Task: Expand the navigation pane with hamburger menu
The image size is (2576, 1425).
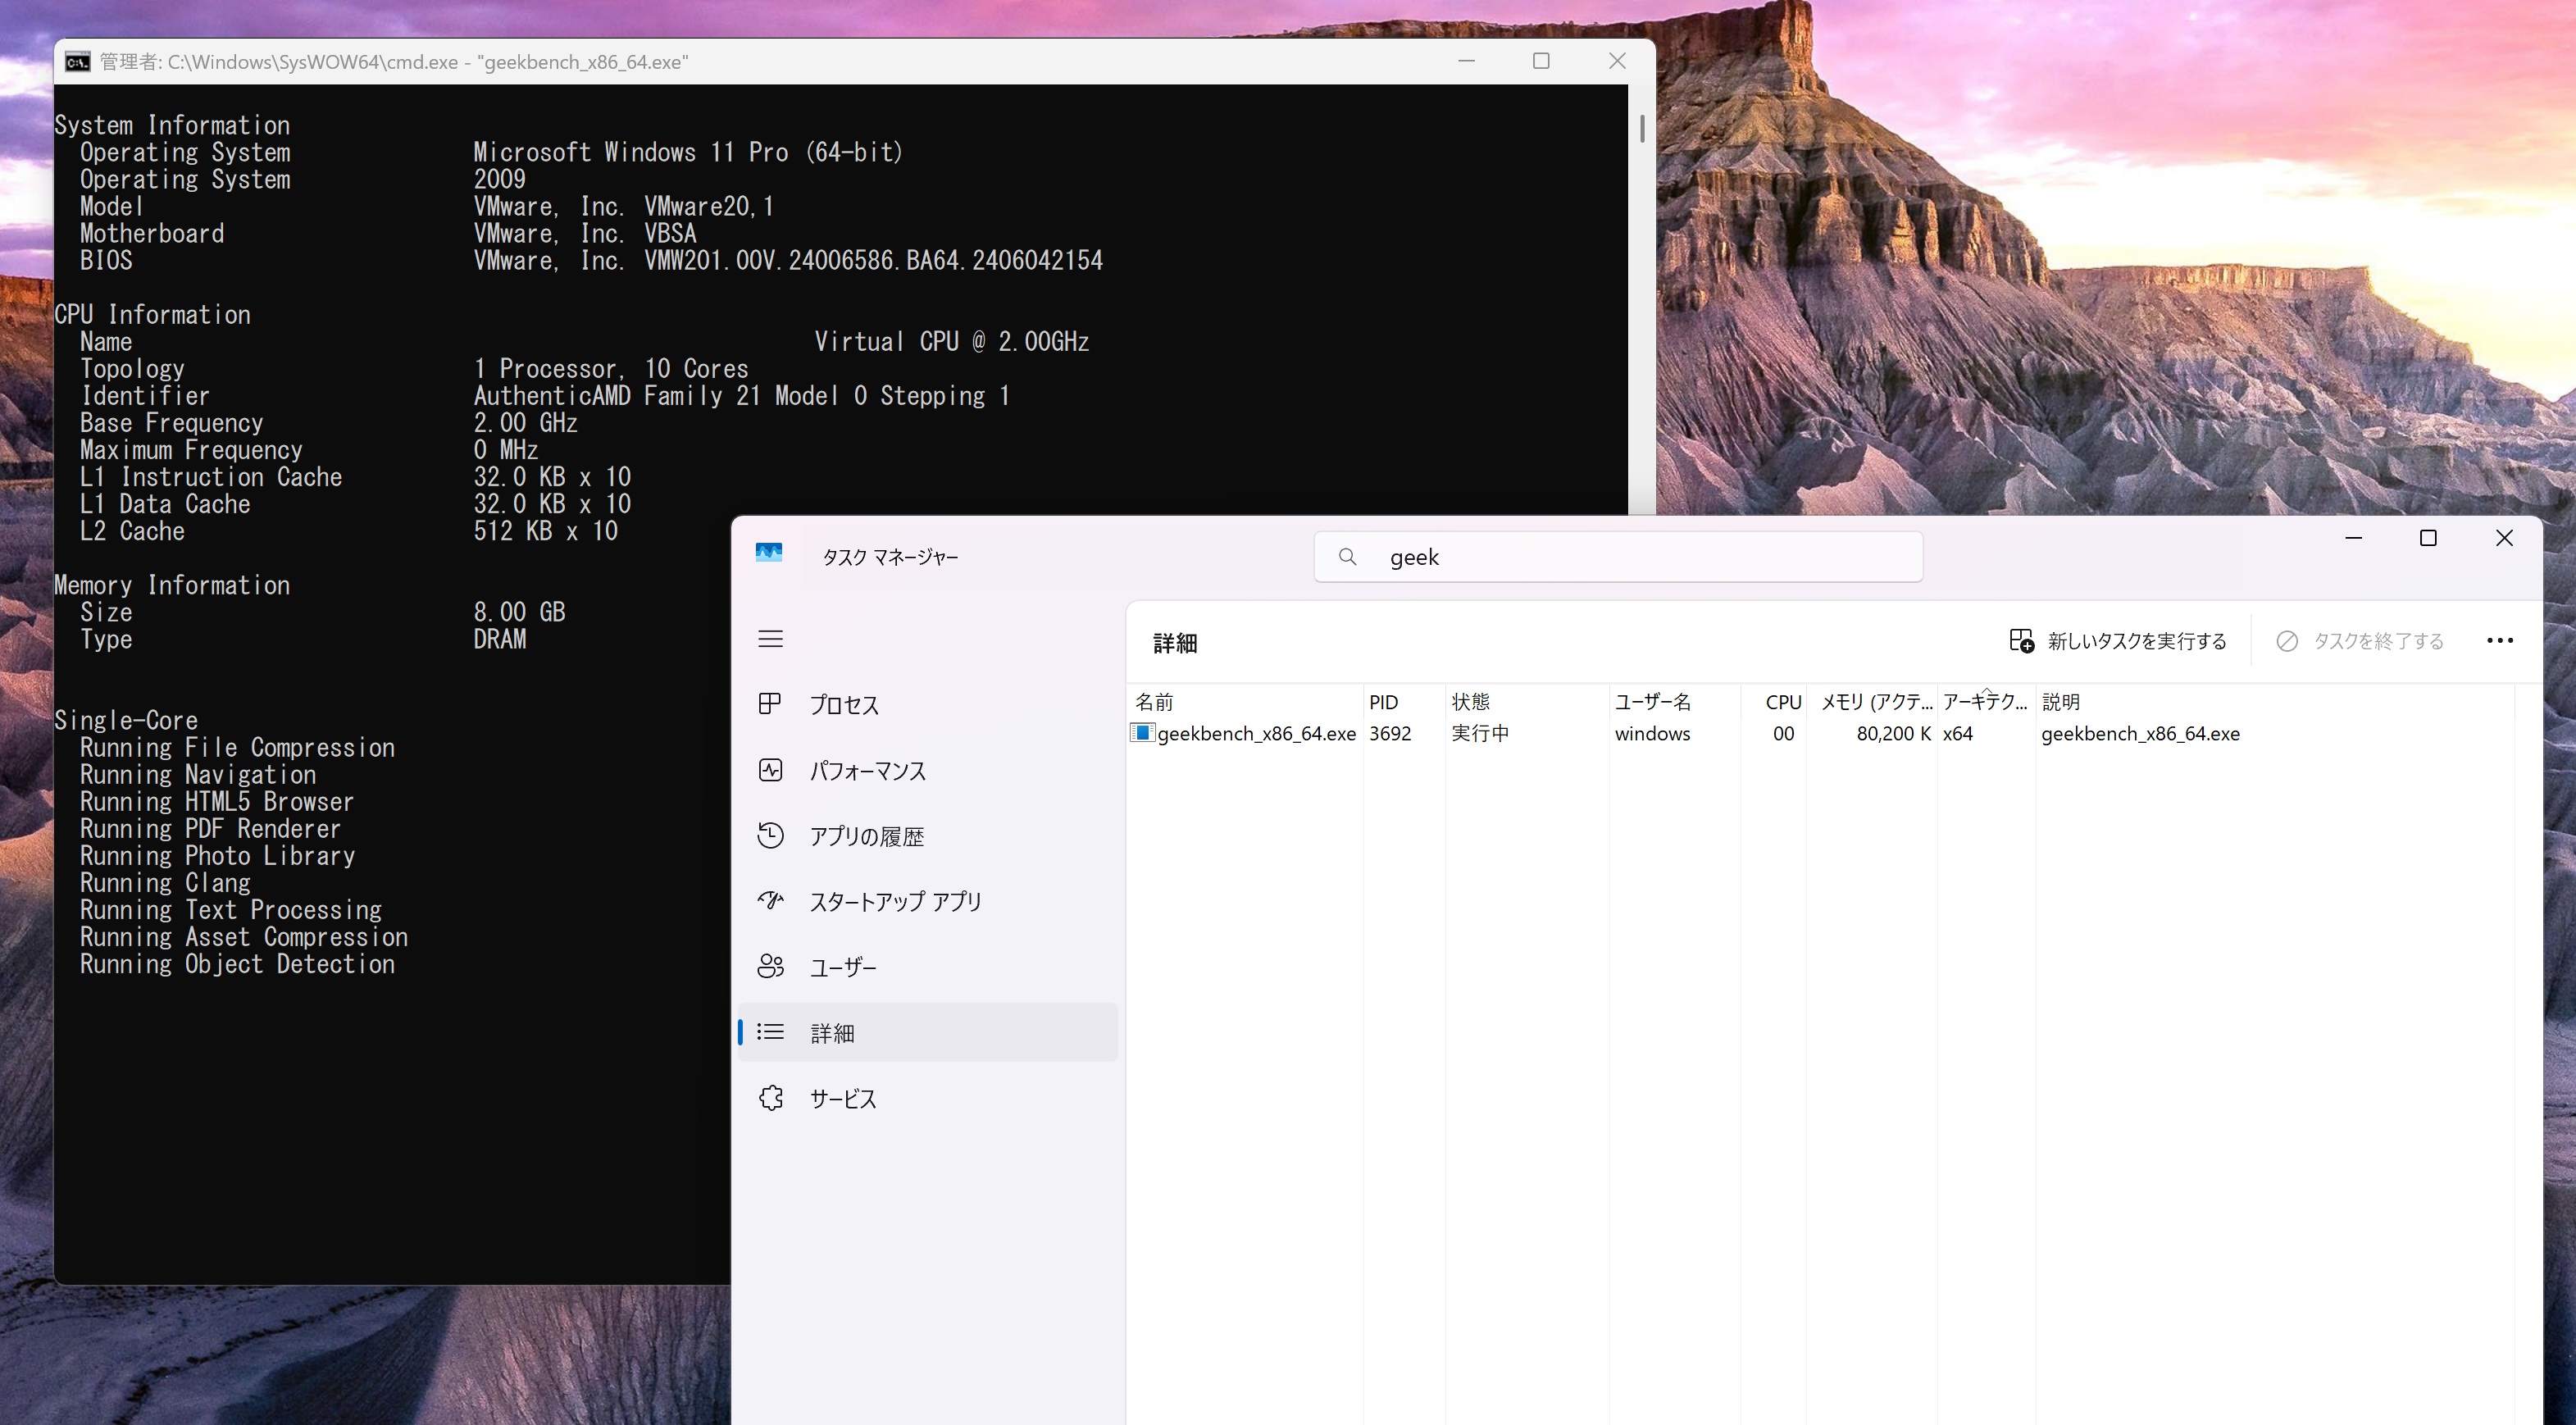Action: [x=770, y=639]
